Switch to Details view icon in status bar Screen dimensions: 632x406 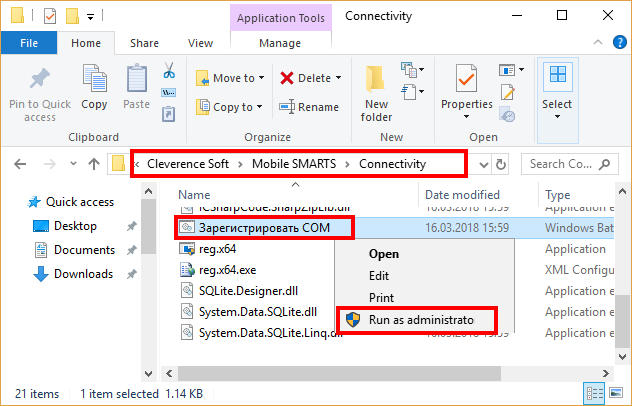(594, 393)
